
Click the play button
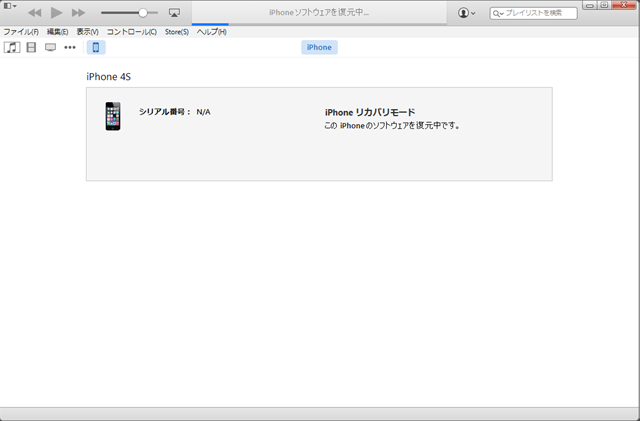(56, 13)
